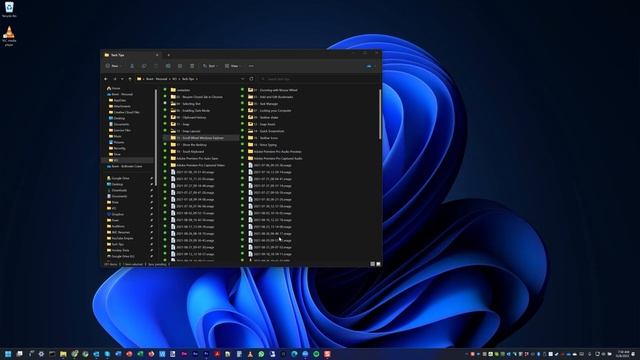Viewport: 640px width, 360px height.
Task: Open the recent locations dropdown arrow
Action: [122, 79]
